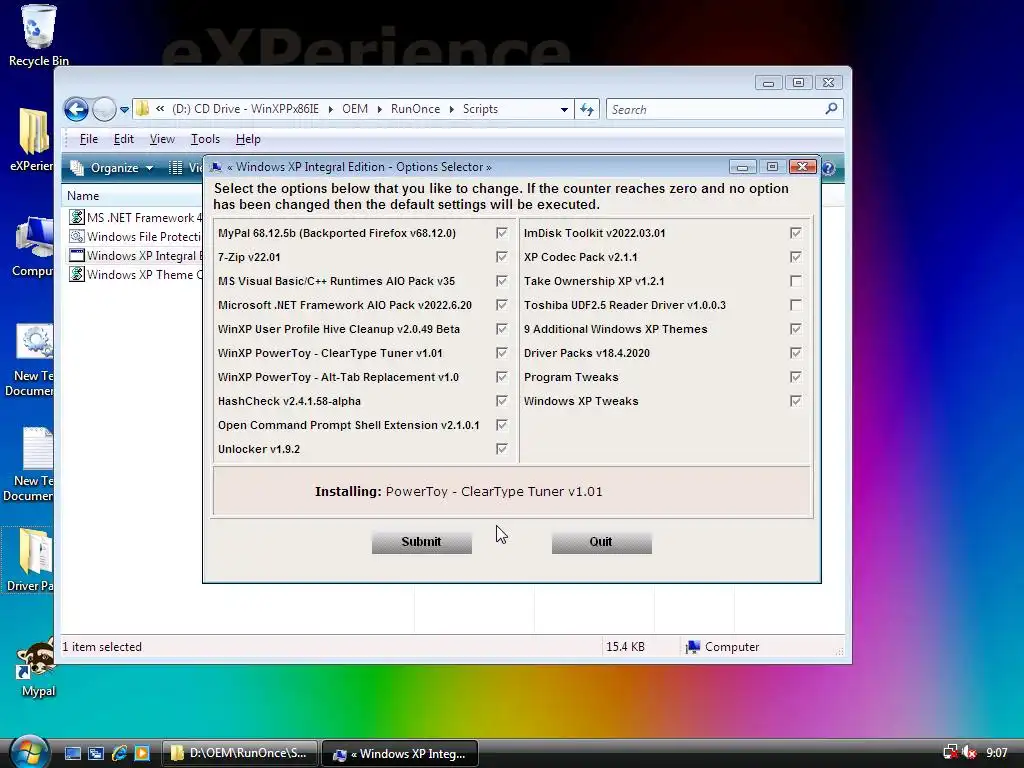Expand the arrow after OEM in path
This screenshot has width=1024, height=768.
pyautogui.click(x=379, y=109)
